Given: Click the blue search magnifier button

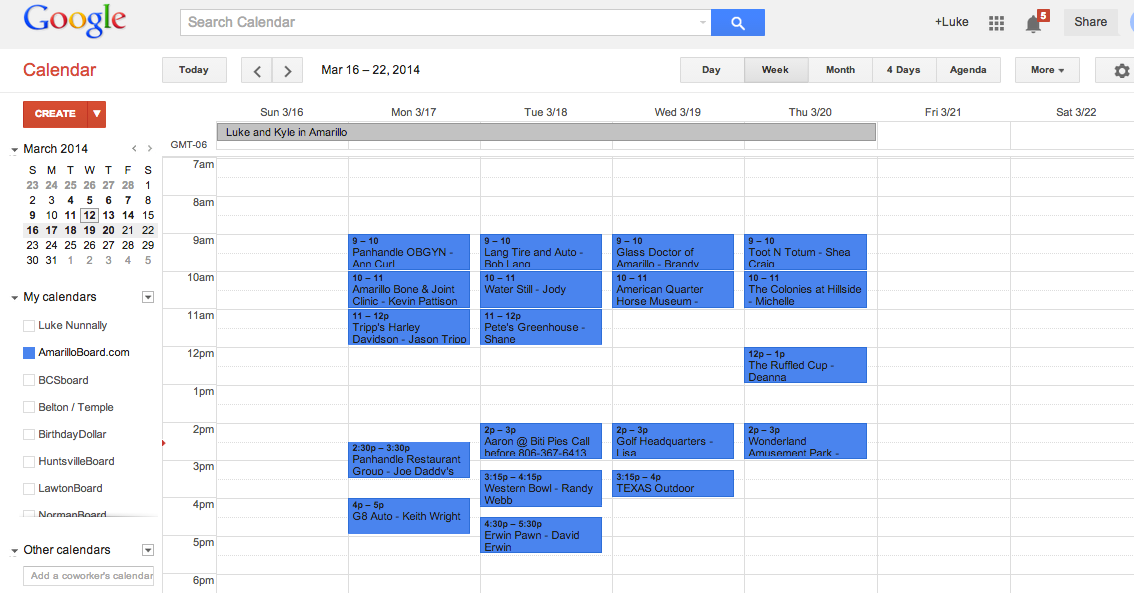Looking at the screenshot, I should click(x=738, y=22).
